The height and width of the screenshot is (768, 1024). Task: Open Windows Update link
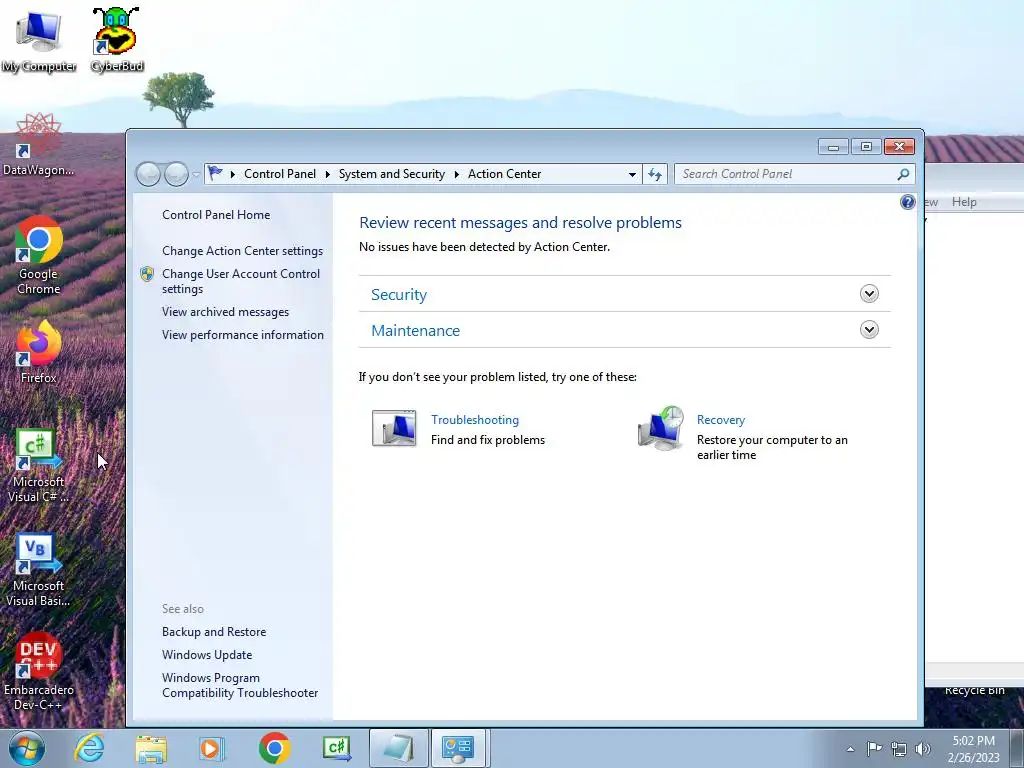[x=207, y=655]
